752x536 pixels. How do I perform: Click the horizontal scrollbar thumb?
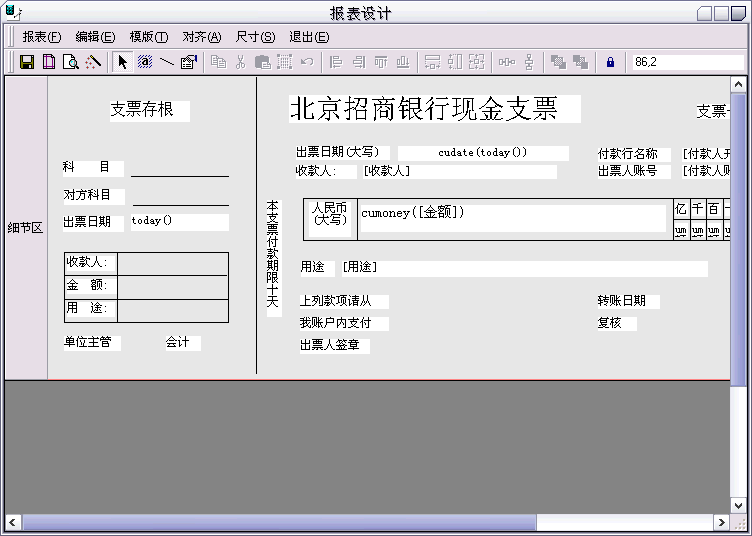pos(279,522)
